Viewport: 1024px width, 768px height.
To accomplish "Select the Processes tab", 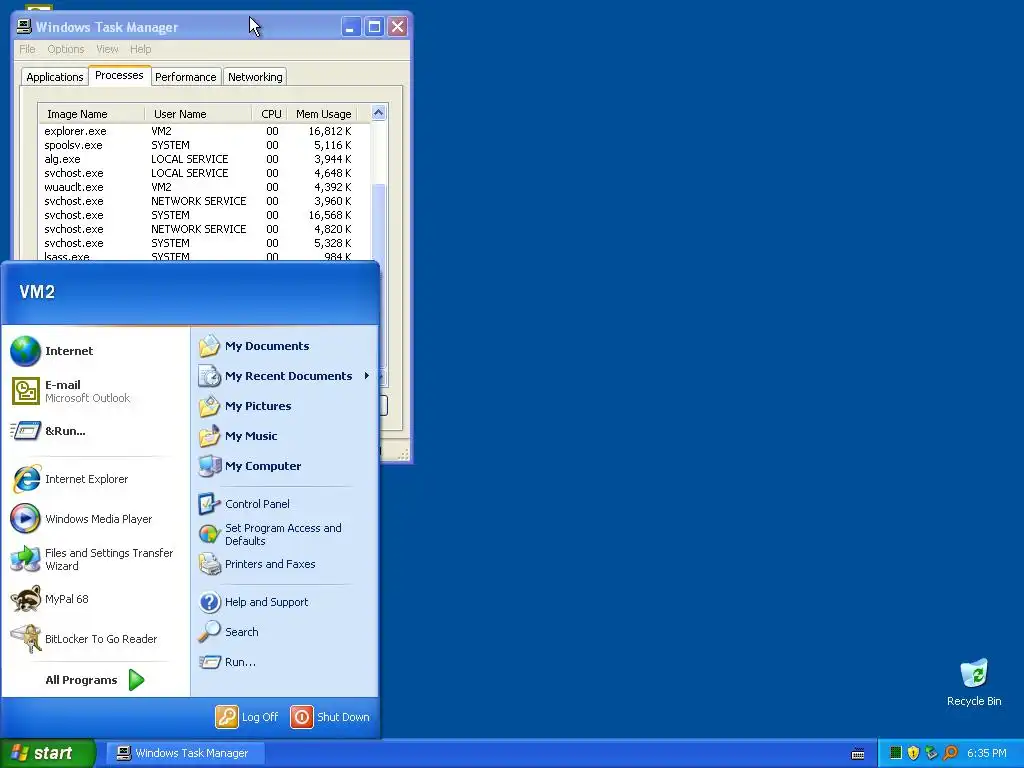I will click(x=119, y=75).
